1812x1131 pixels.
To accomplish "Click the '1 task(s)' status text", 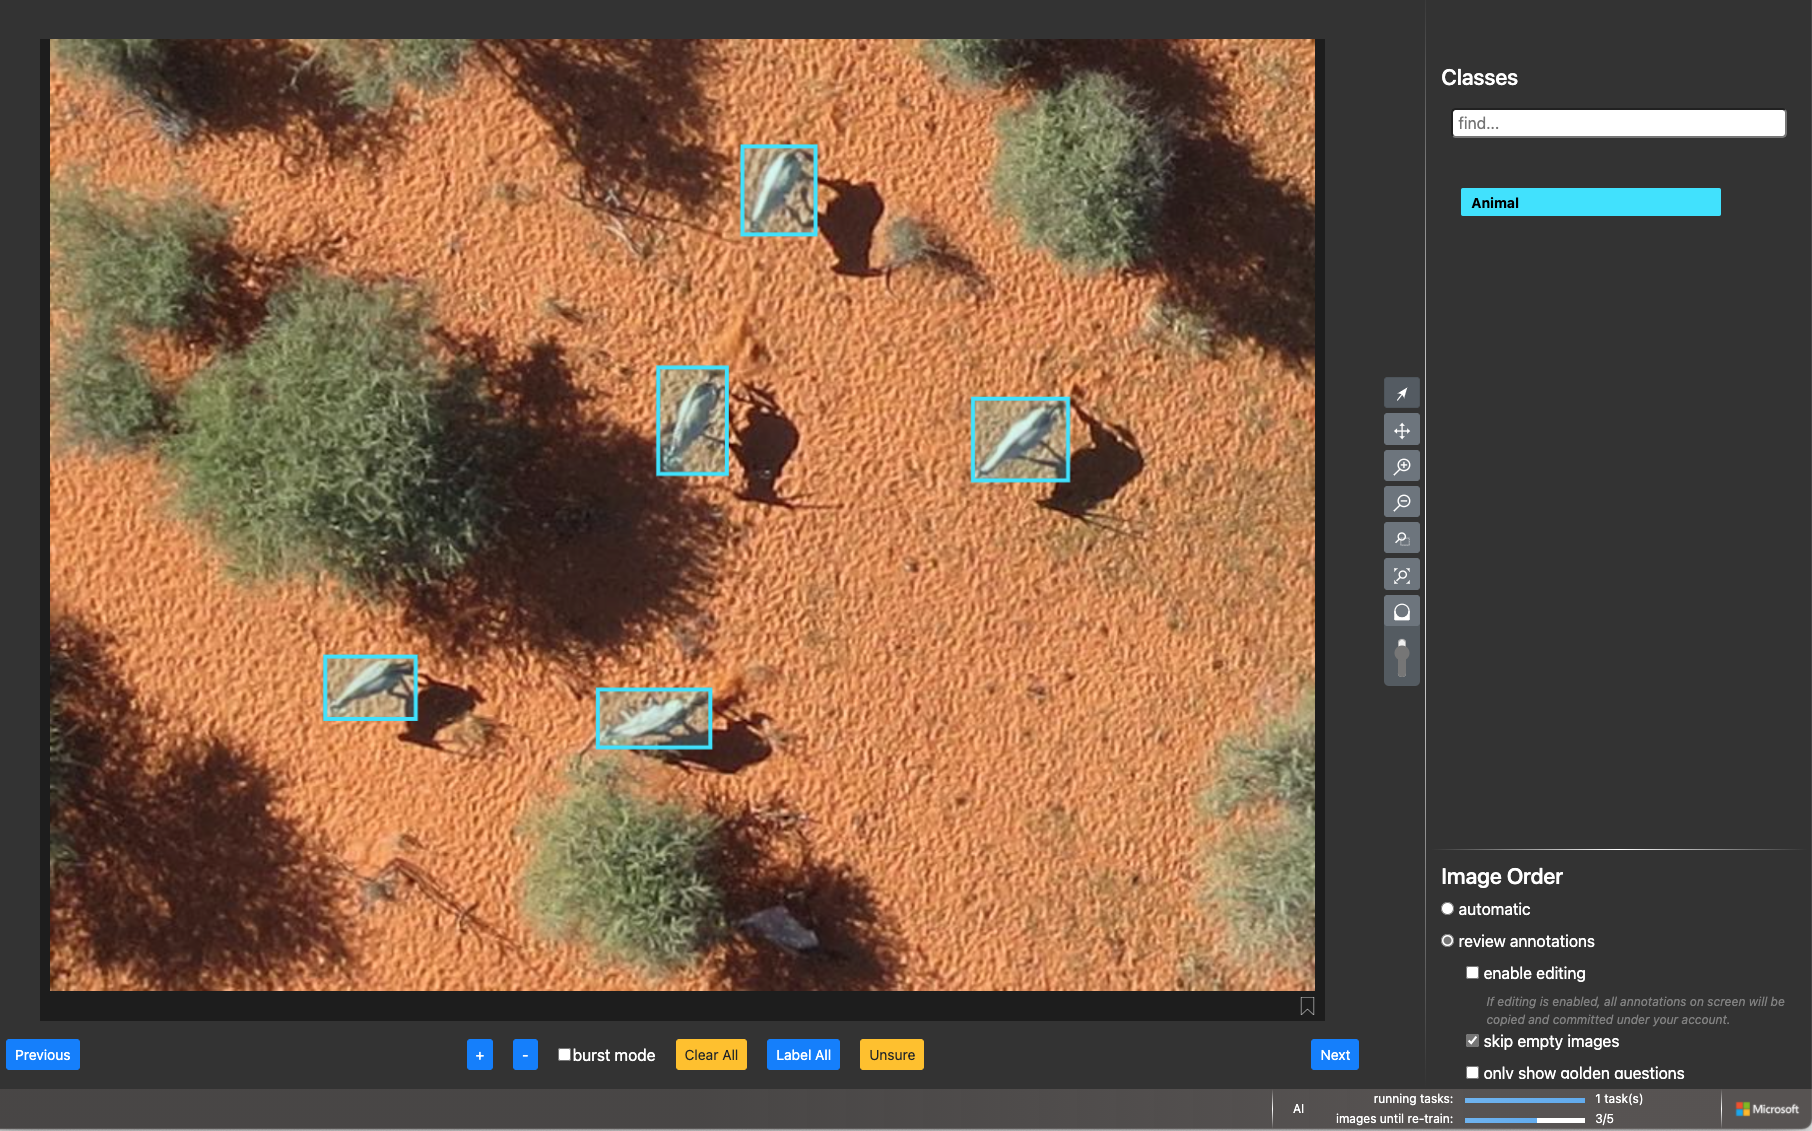I will click(1619, 1099).
